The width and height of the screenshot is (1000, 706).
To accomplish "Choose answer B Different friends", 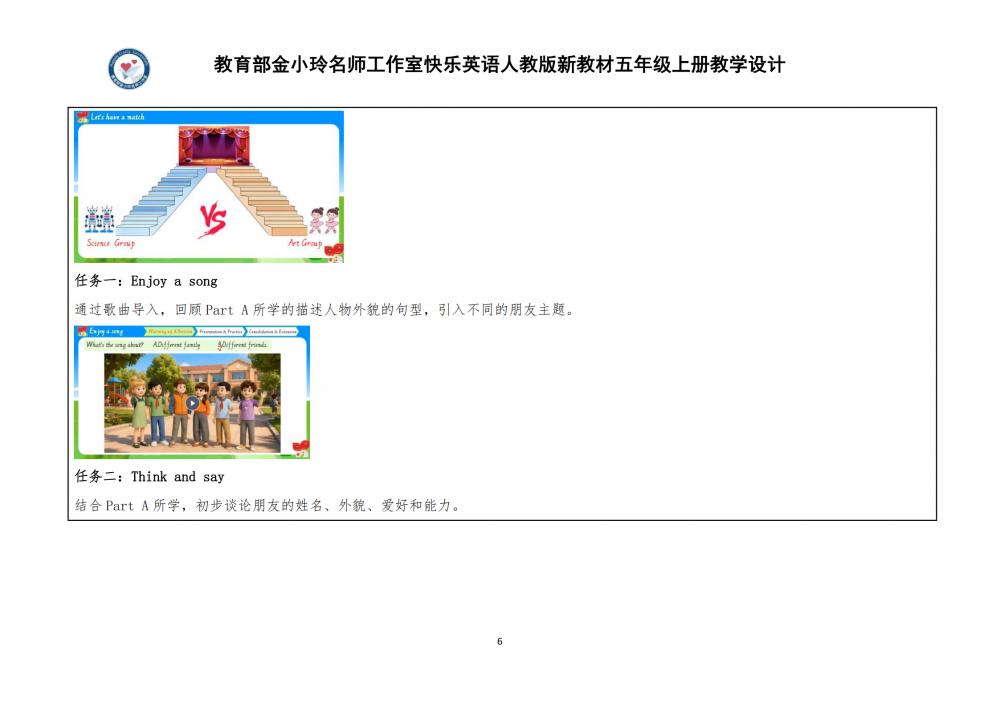I will [242, 345].
